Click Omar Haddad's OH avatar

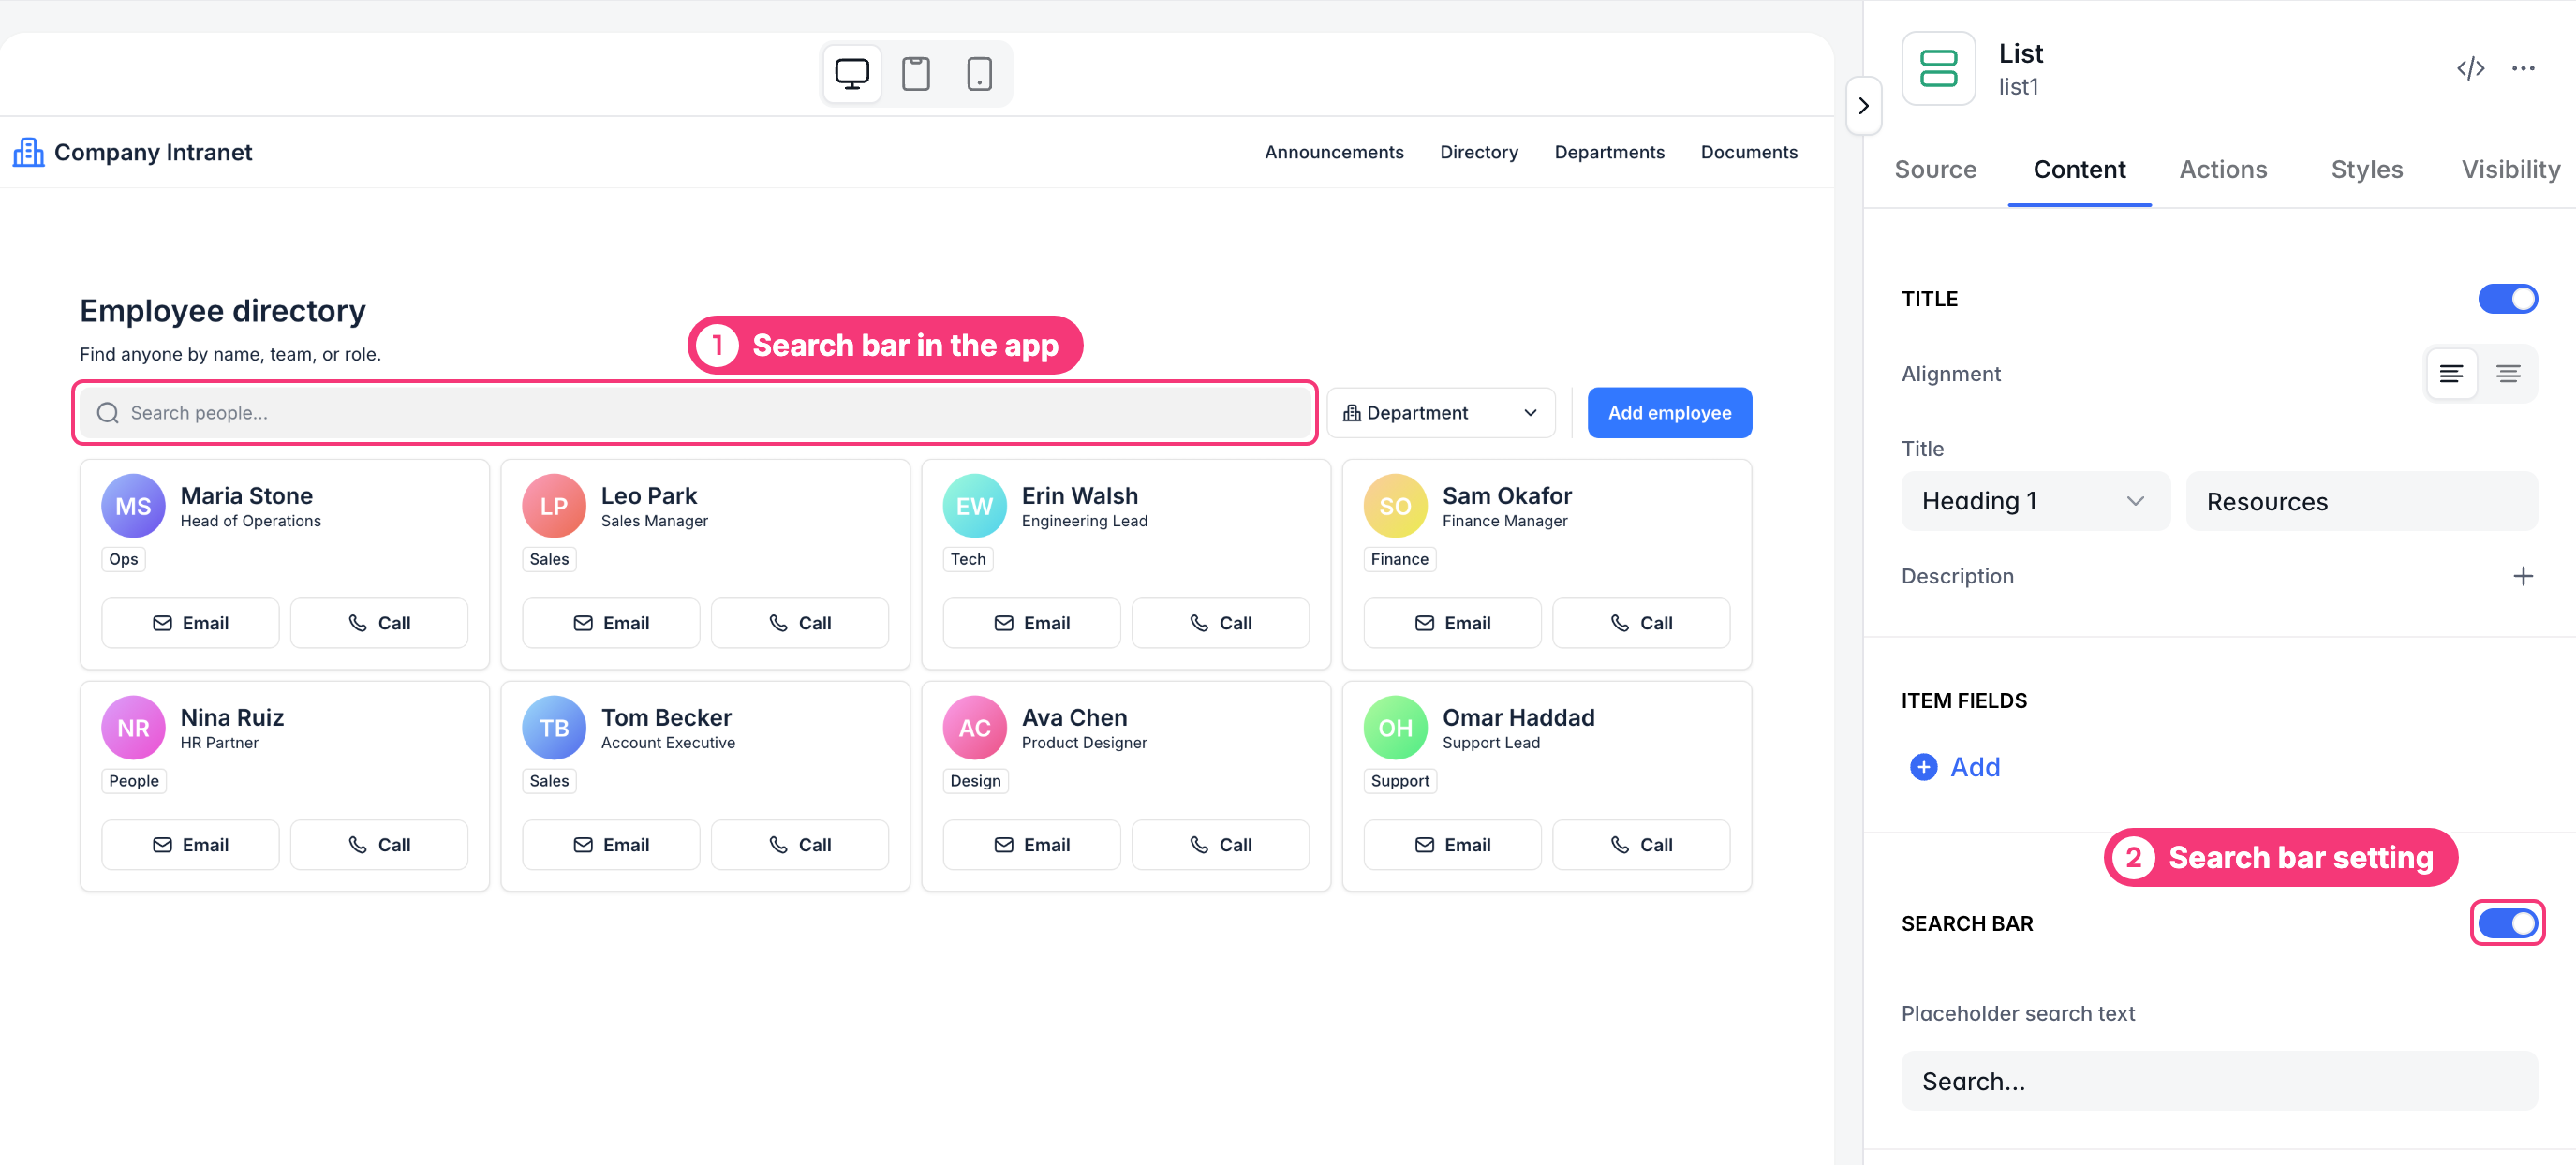point(1395,728)
